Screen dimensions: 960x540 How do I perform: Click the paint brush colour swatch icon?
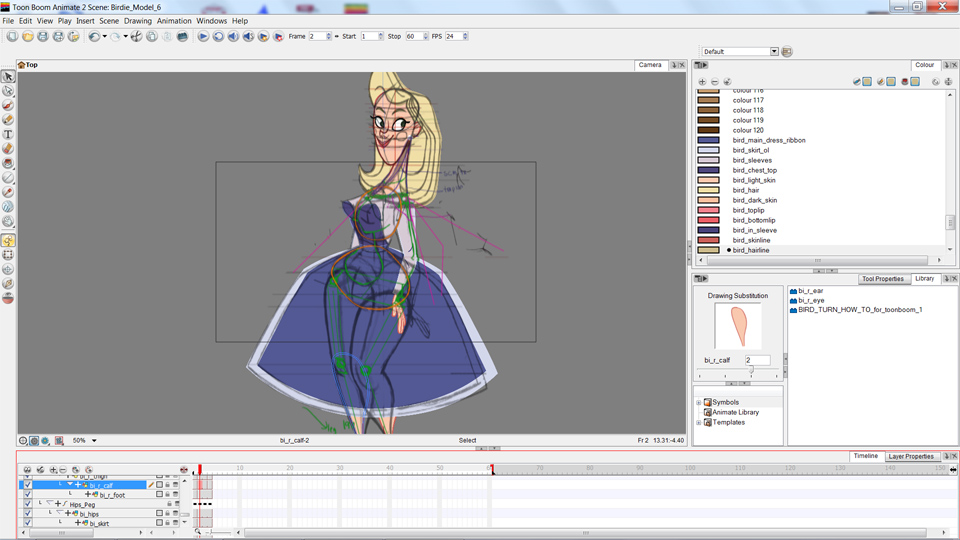point(867,81)
